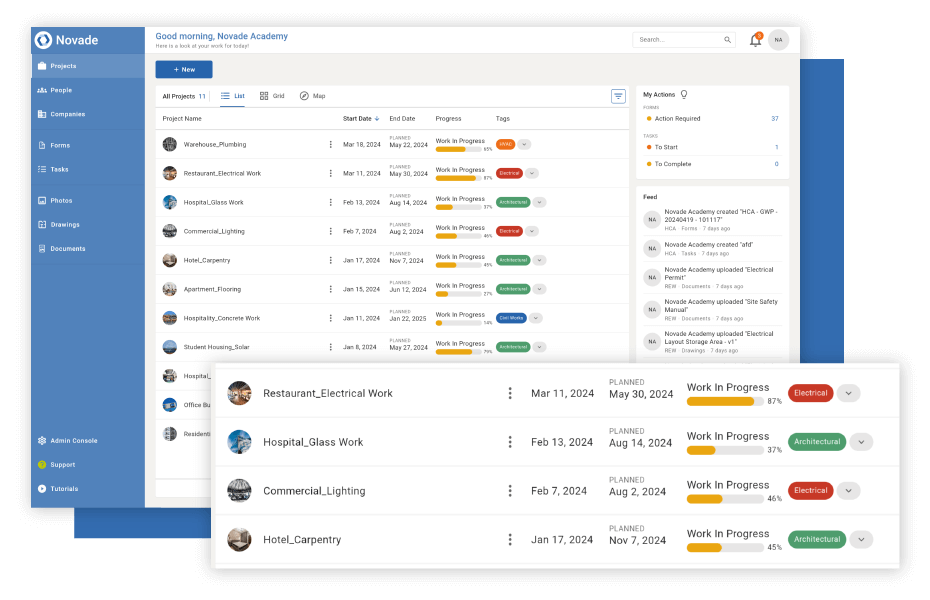Click the notification bell icon
The width and height of the screenshot is (930, 600).
[756, 39]
